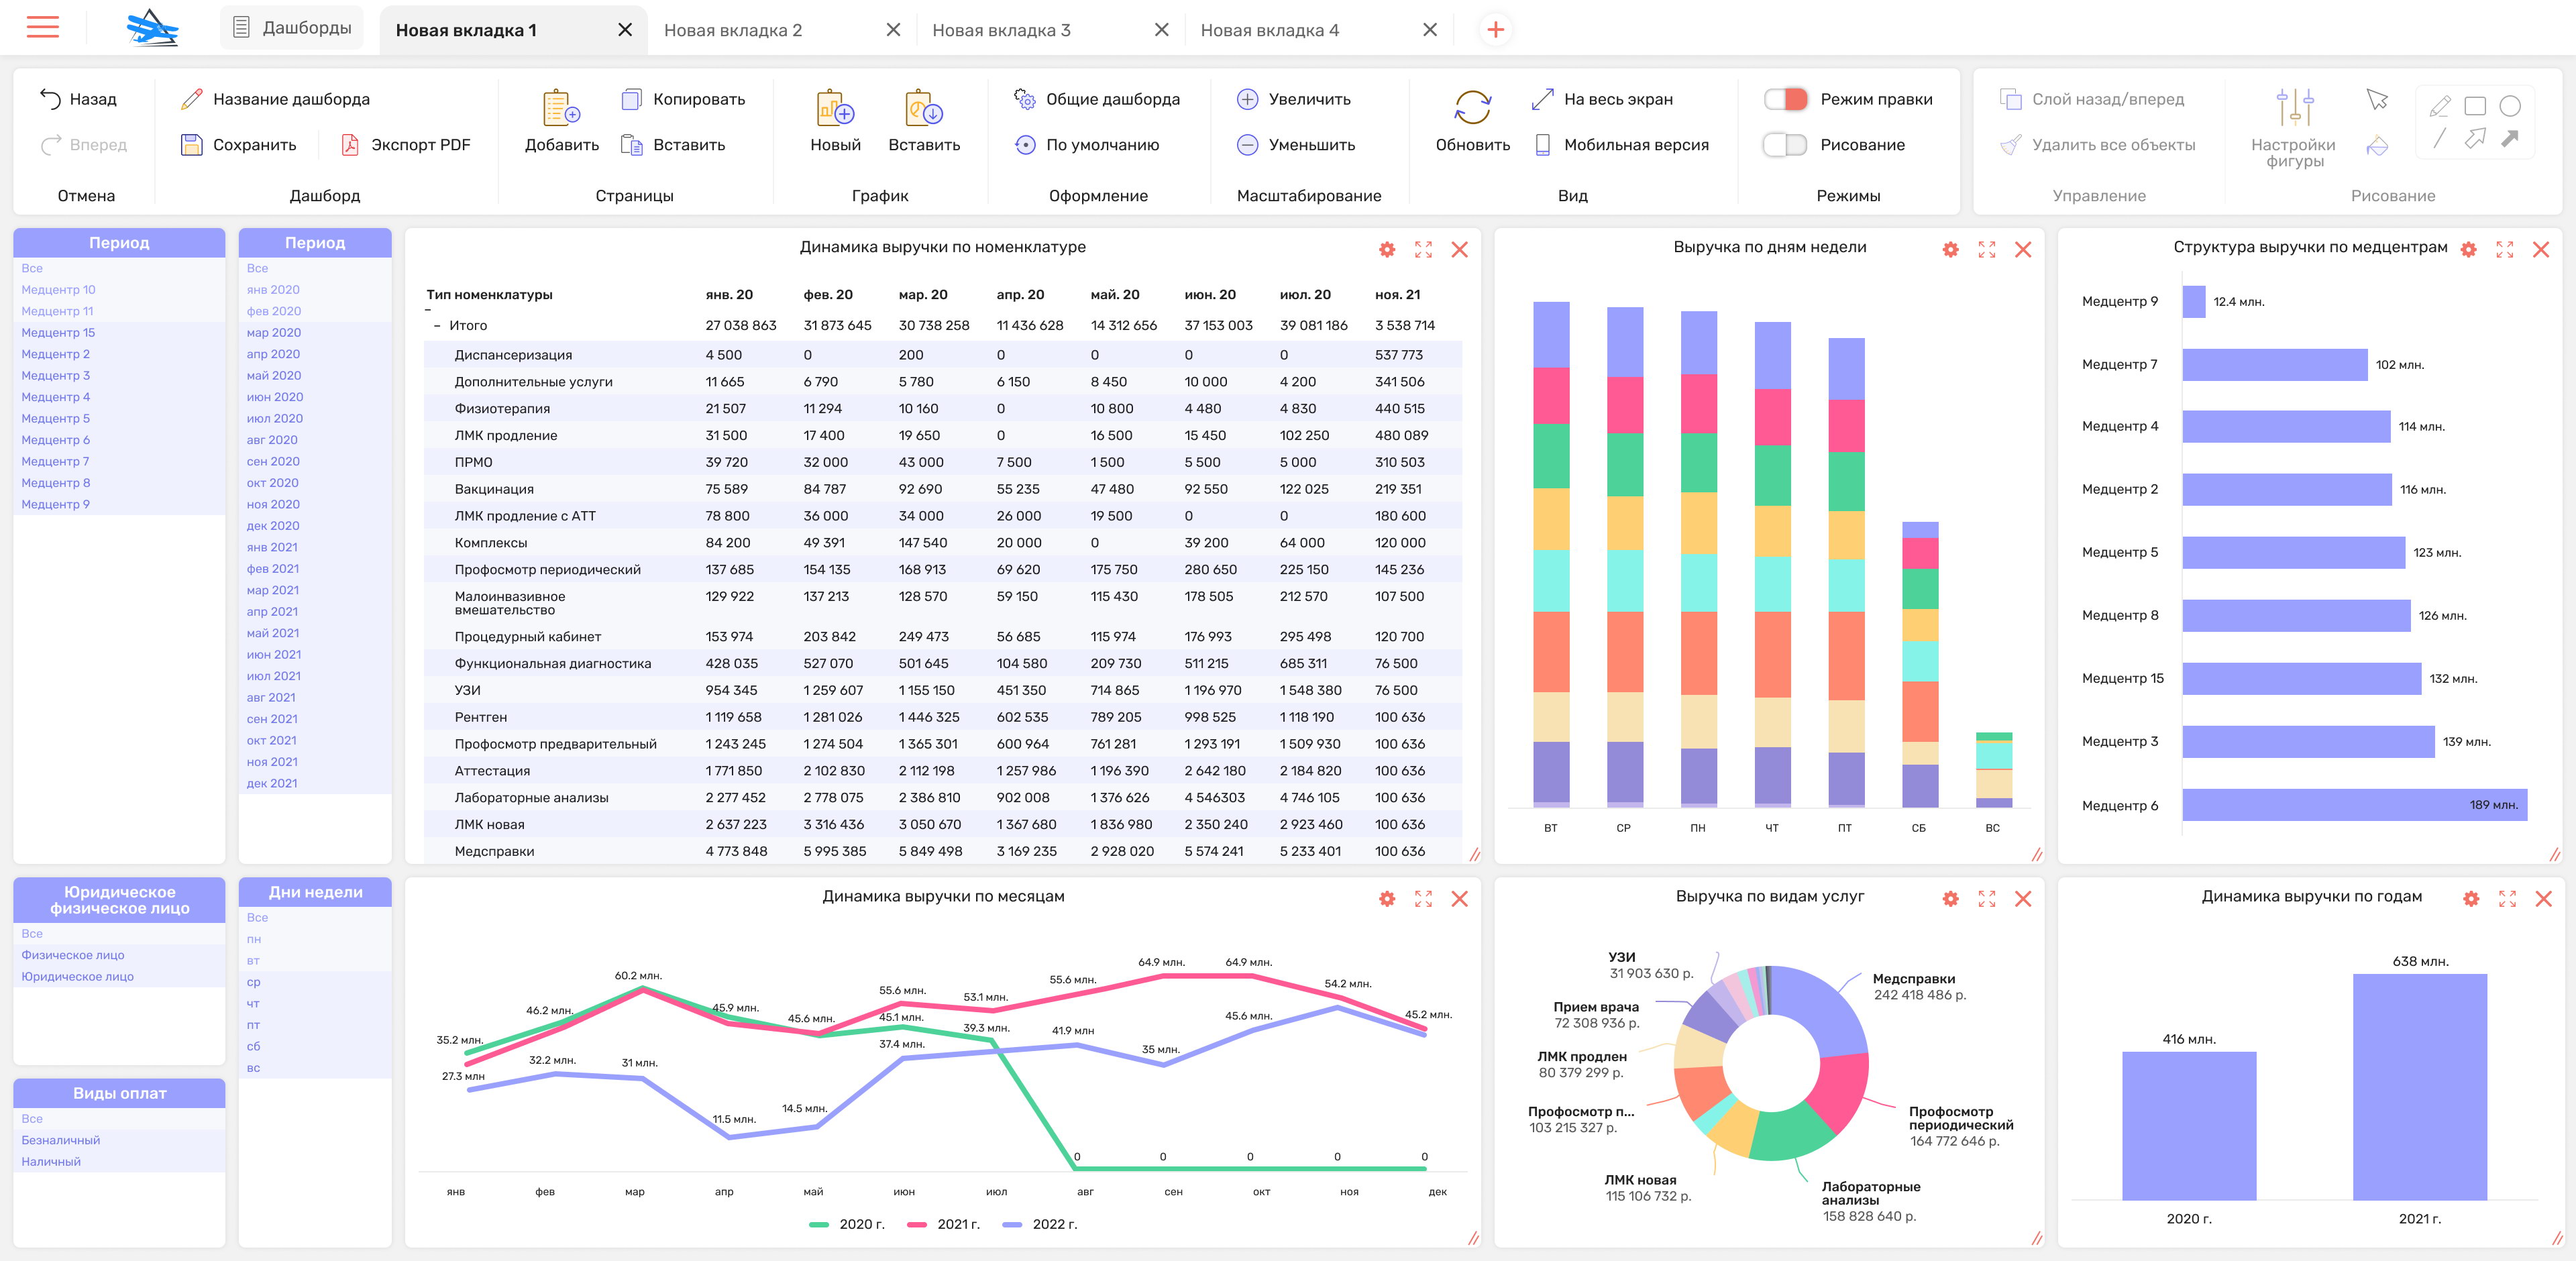Click the На весь экран icon
This screenshot has height=1261, width=2576.
pyautogui.click(x=1542, y=99)
